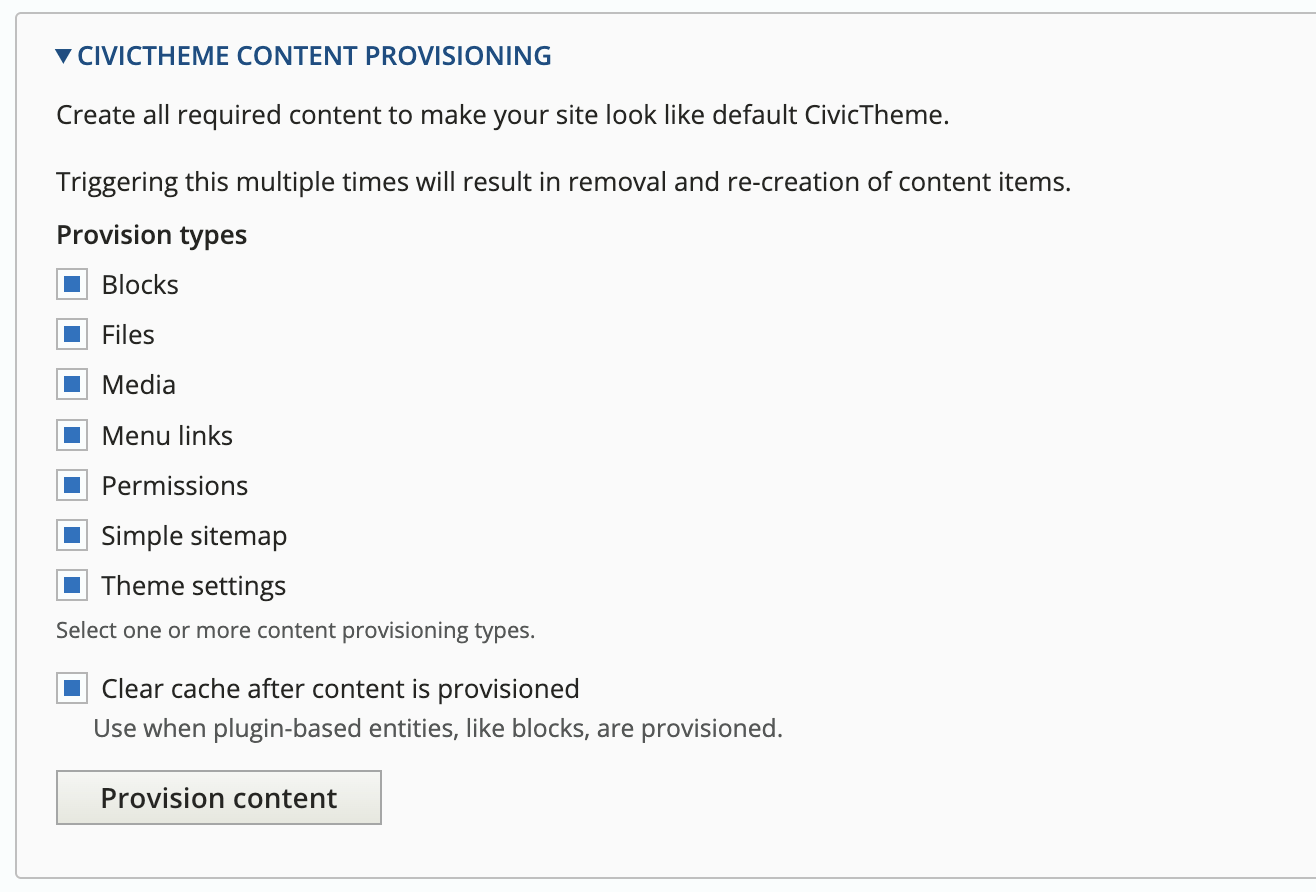The width and height of the screenshot is (1316, 892).
Task: Disable the Permissions checkbox square
Action: (72, 486)
